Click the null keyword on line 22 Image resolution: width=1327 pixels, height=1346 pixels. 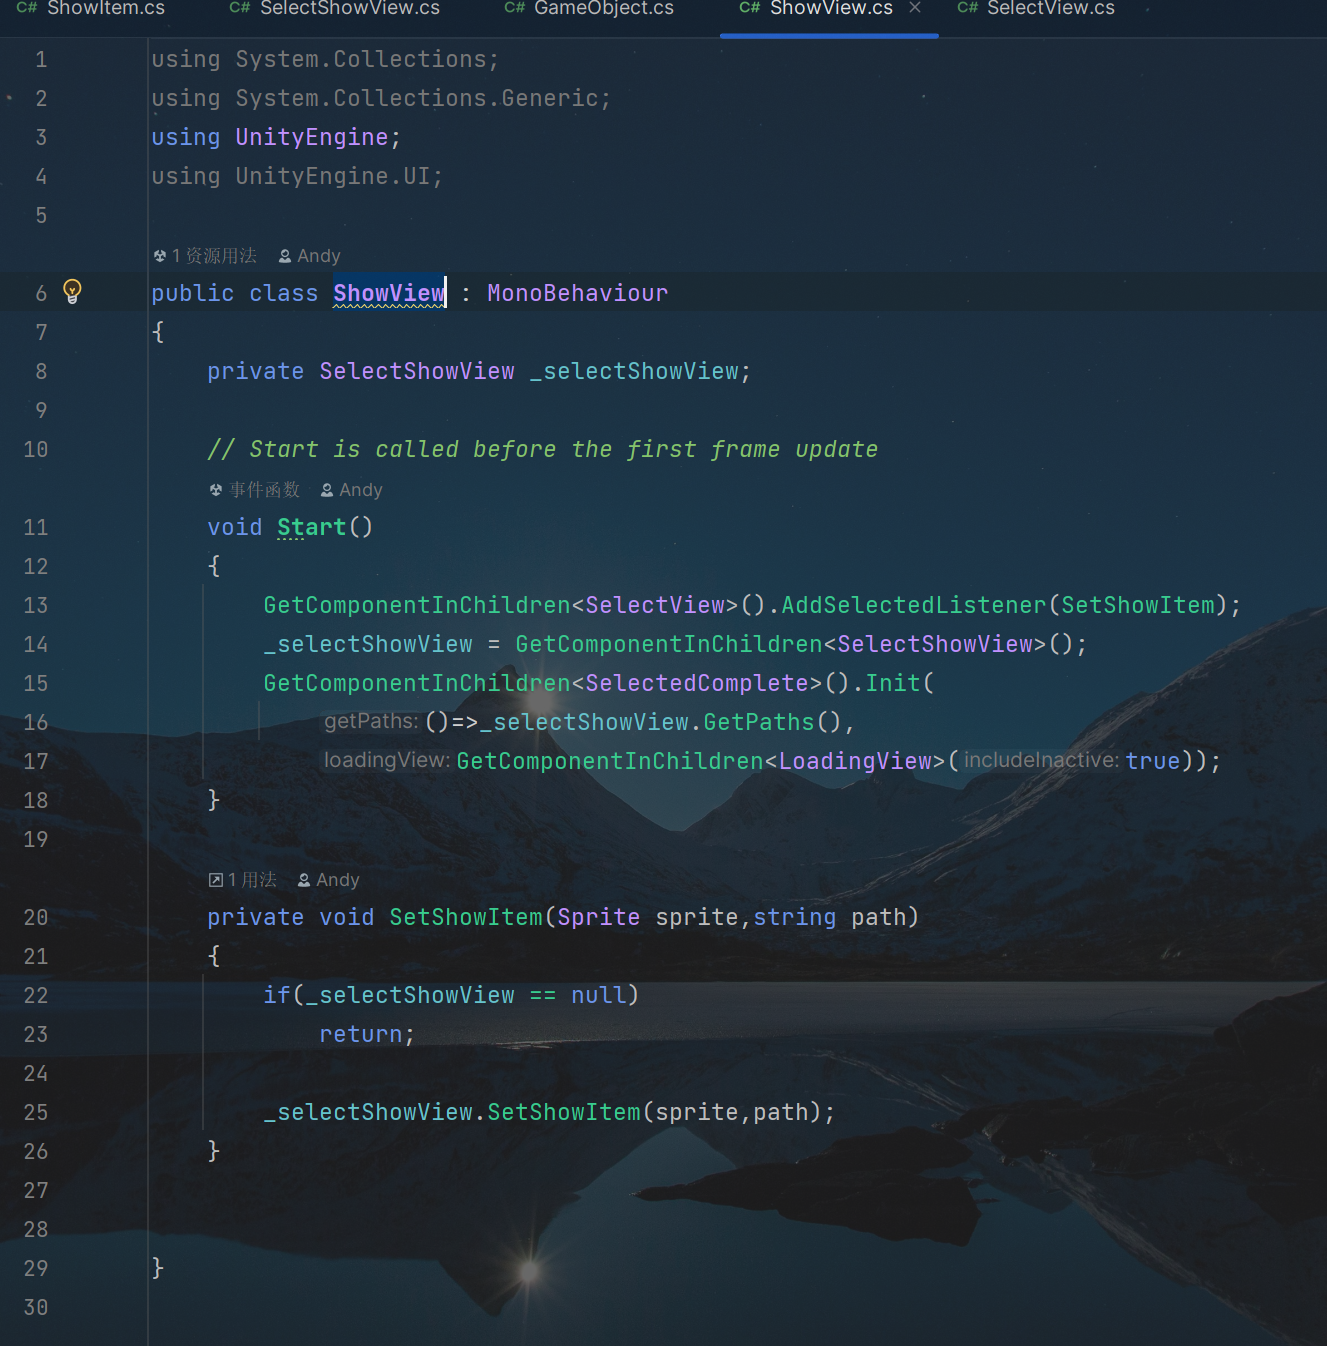(598, 995)
